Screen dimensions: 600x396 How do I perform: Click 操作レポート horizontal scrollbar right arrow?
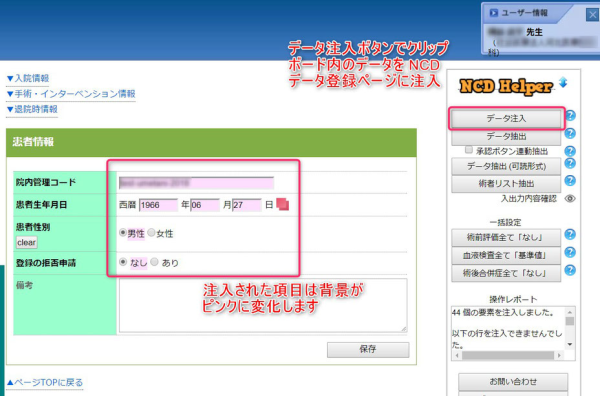[x=559, y=355]
